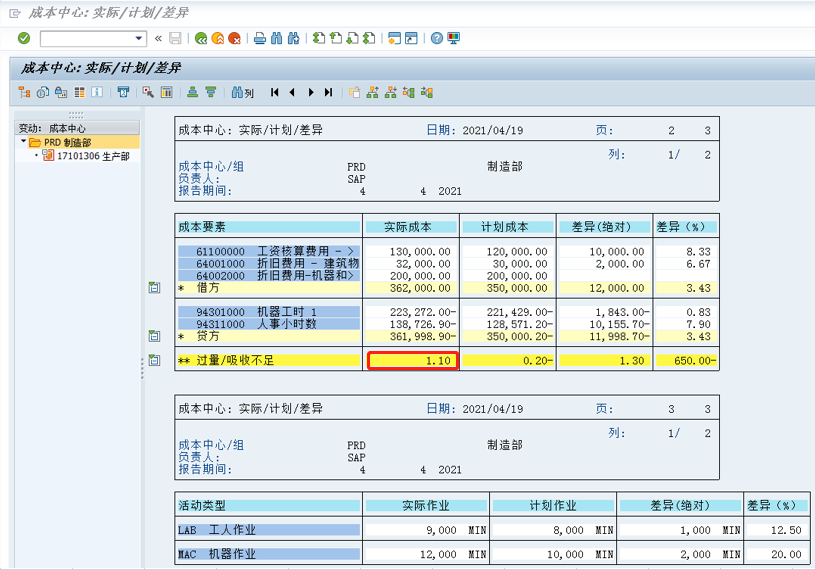Click the Print icon
815x570 pixels.
(x=260, y=38)
